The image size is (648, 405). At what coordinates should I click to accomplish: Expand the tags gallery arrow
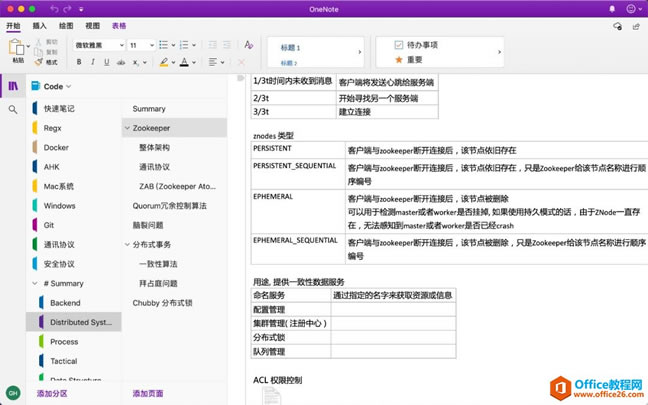(x=499, y=52)
